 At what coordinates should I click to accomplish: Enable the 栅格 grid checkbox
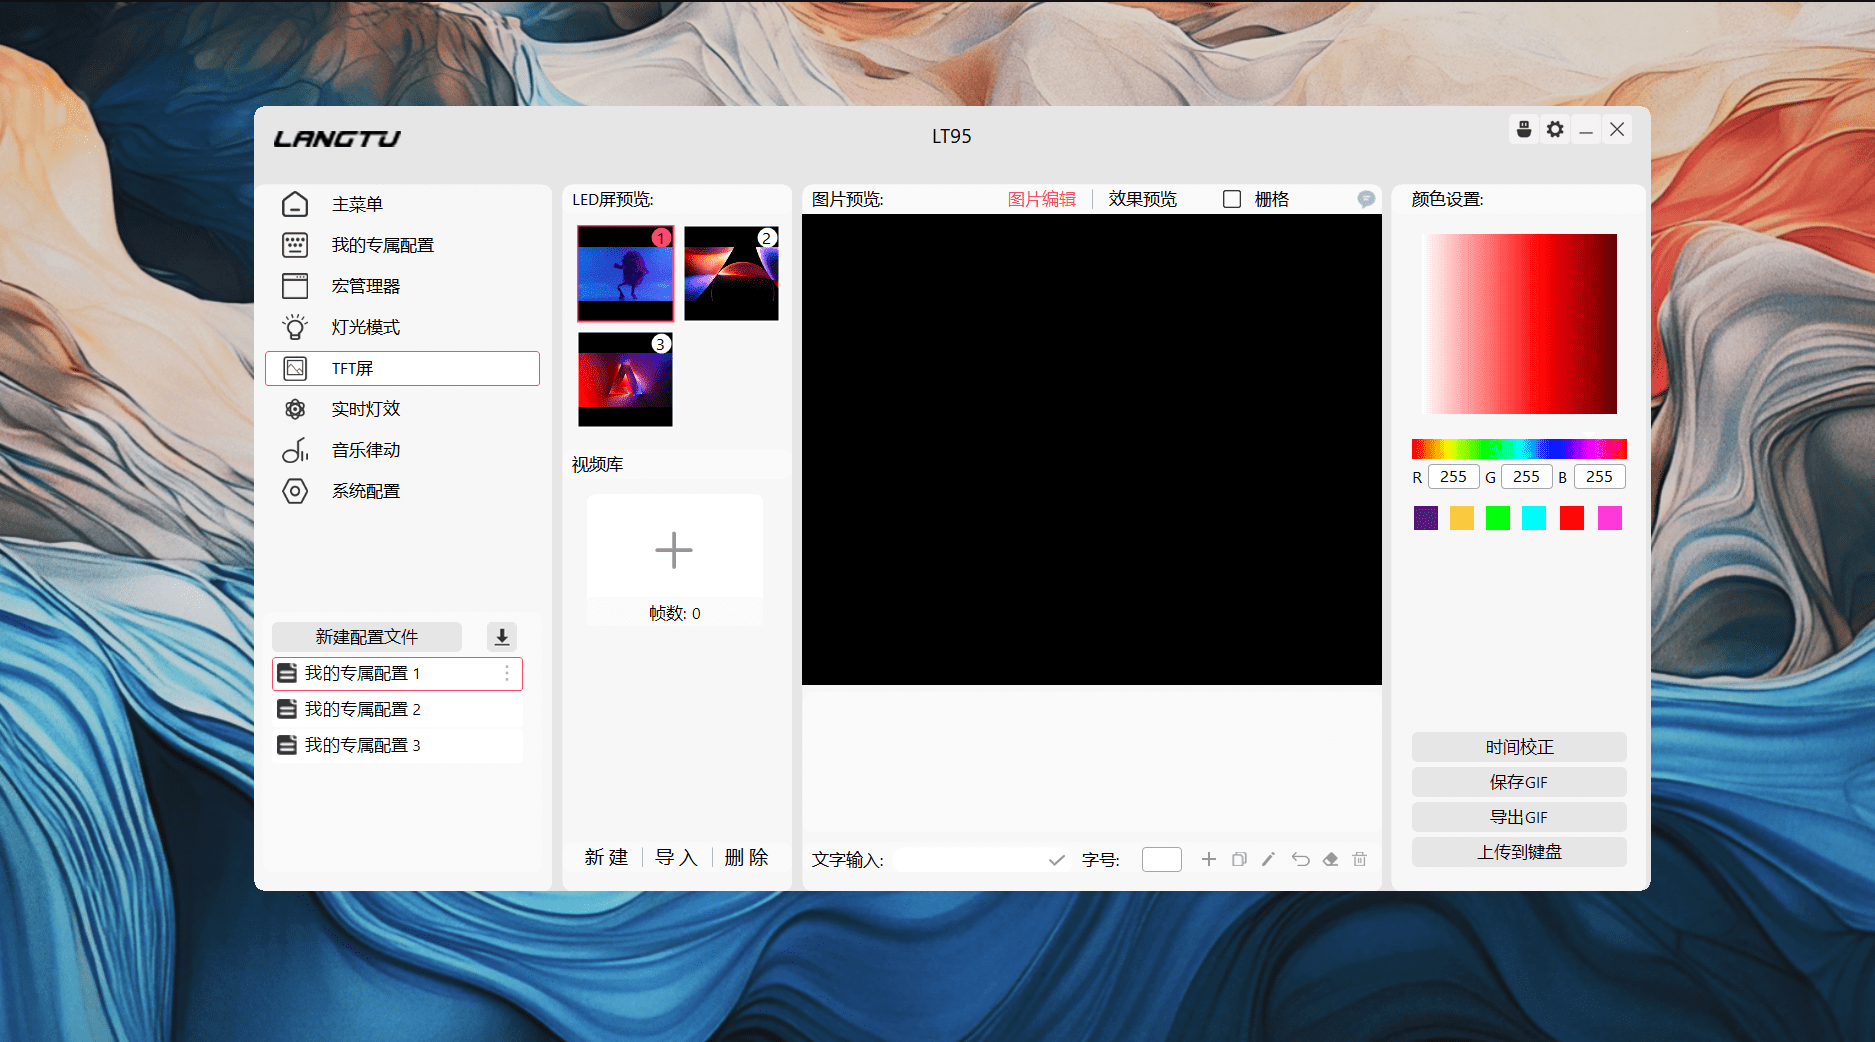[x=1232, y=199]
